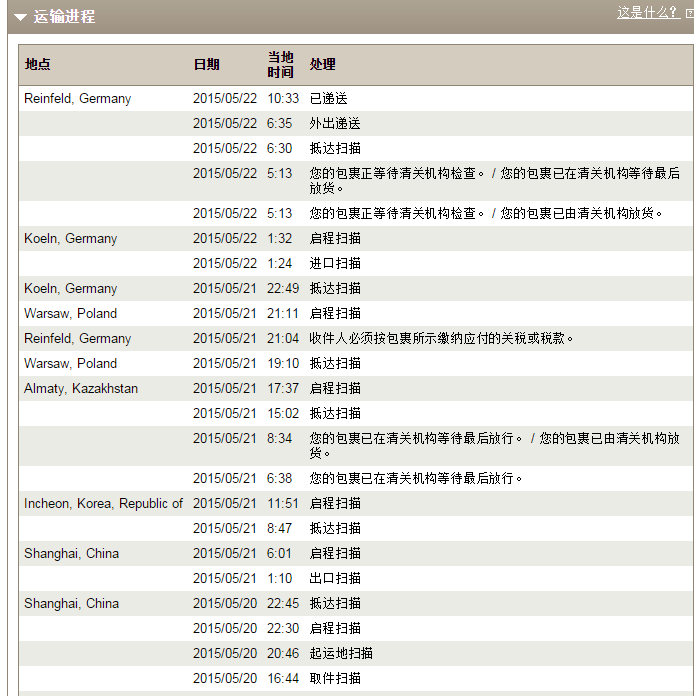Open the 这是什么? help link

[647, 13]
